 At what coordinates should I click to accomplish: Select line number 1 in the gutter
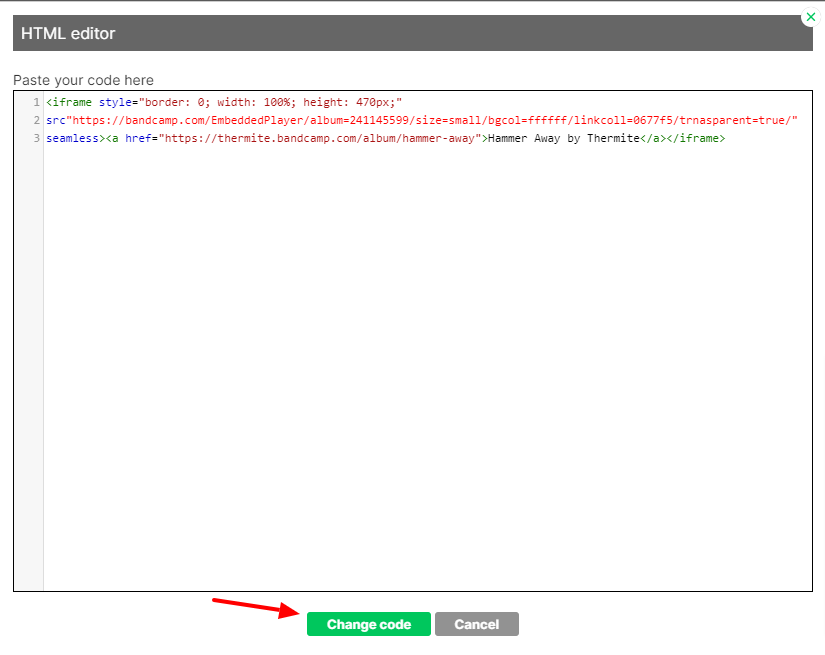coord(36,102)
